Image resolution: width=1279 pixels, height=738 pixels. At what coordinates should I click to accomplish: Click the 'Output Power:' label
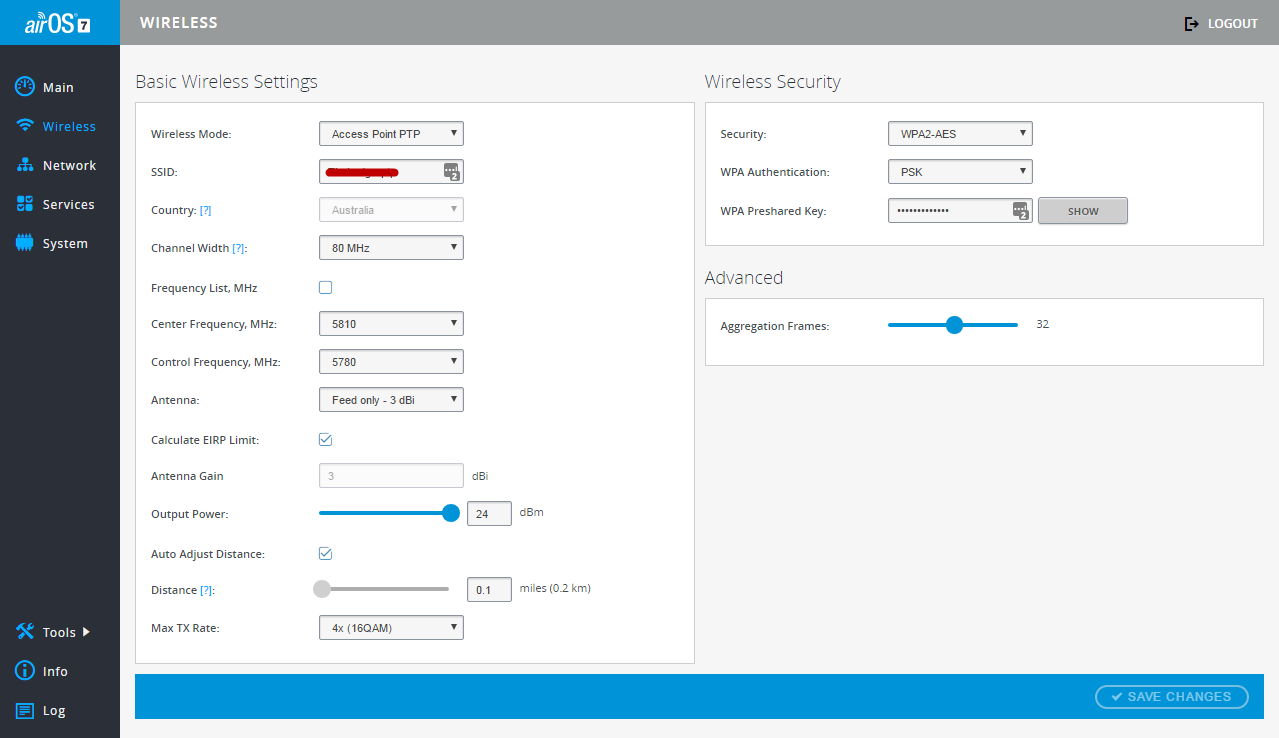(x=190, y=514)
